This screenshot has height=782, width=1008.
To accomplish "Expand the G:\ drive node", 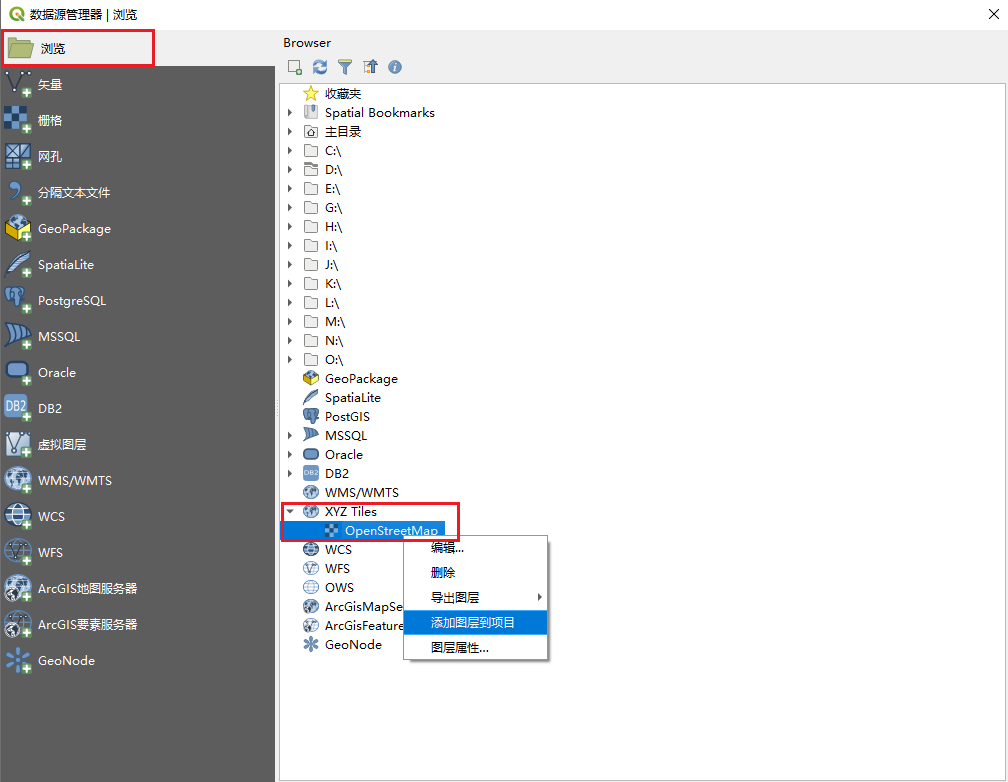I will [x=290, y=208].
